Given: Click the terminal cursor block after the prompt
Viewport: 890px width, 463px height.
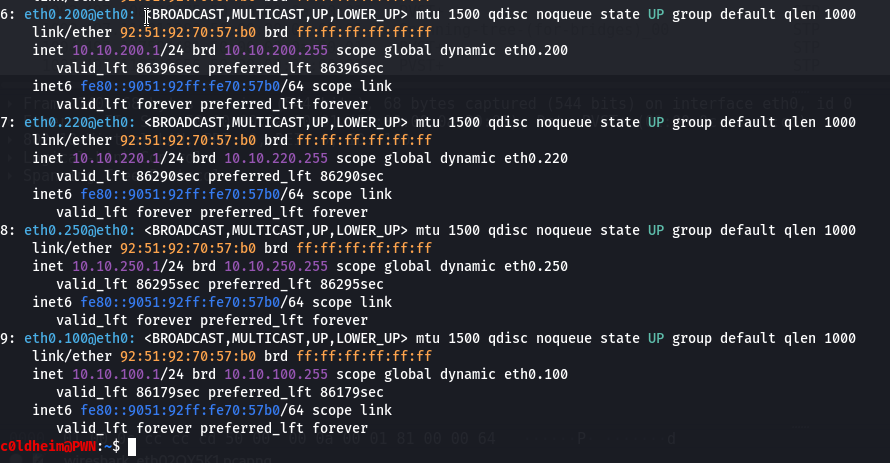Looking at the screenshot, I should click(x=132, y=445).
